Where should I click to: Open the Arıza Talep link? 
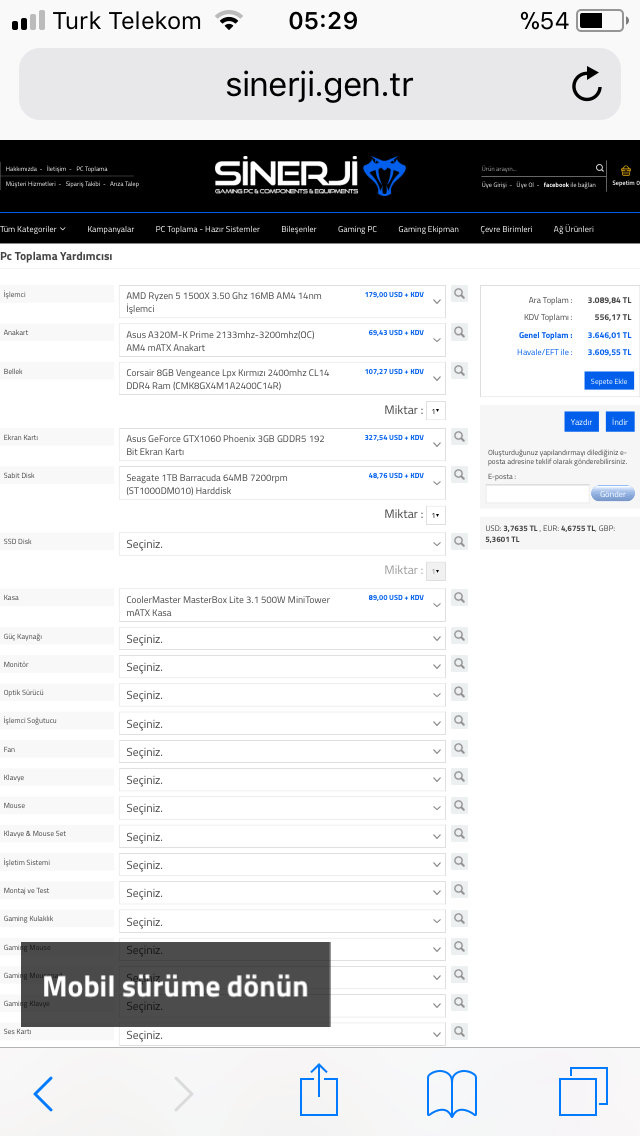pos(124,184)
